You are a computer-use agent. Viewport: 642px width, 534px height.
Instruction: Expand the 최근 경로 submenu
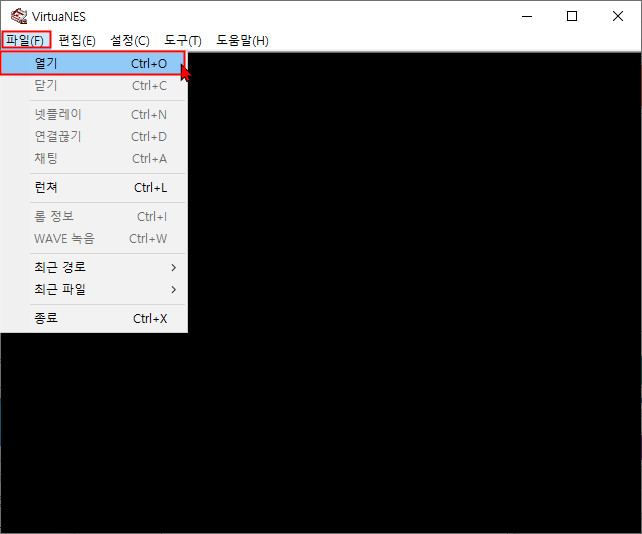click(93, 267)
